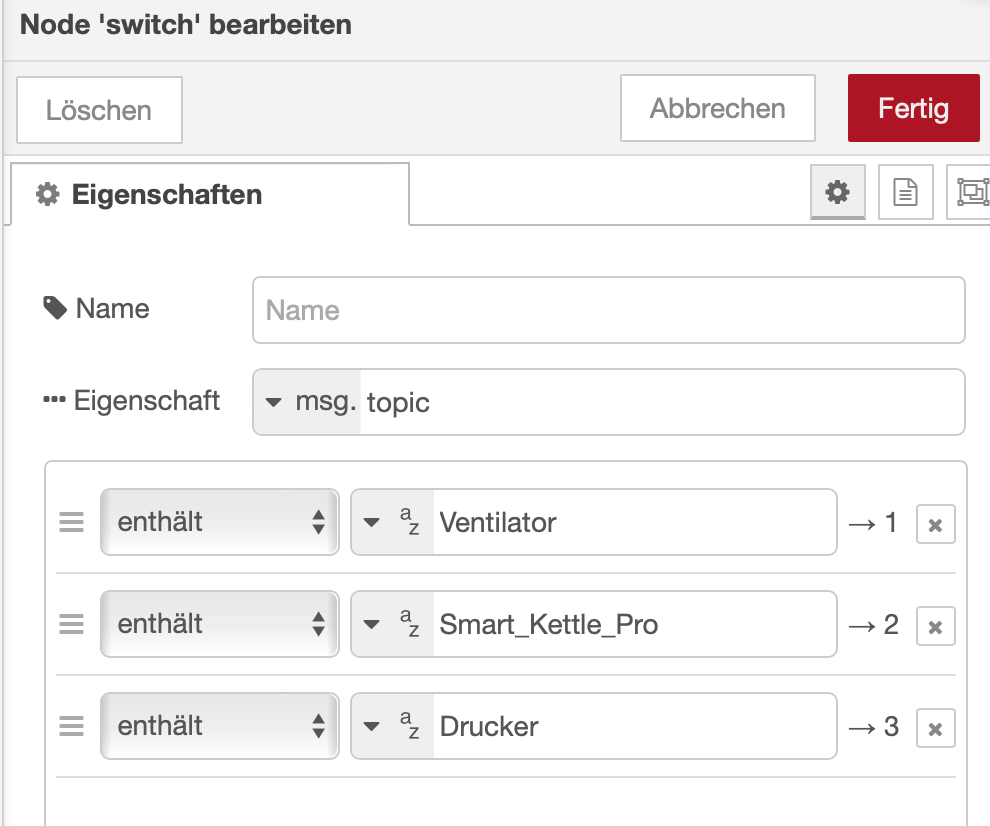
Task: Change string type selector for Drucker rule
Action: click(392, 726)
